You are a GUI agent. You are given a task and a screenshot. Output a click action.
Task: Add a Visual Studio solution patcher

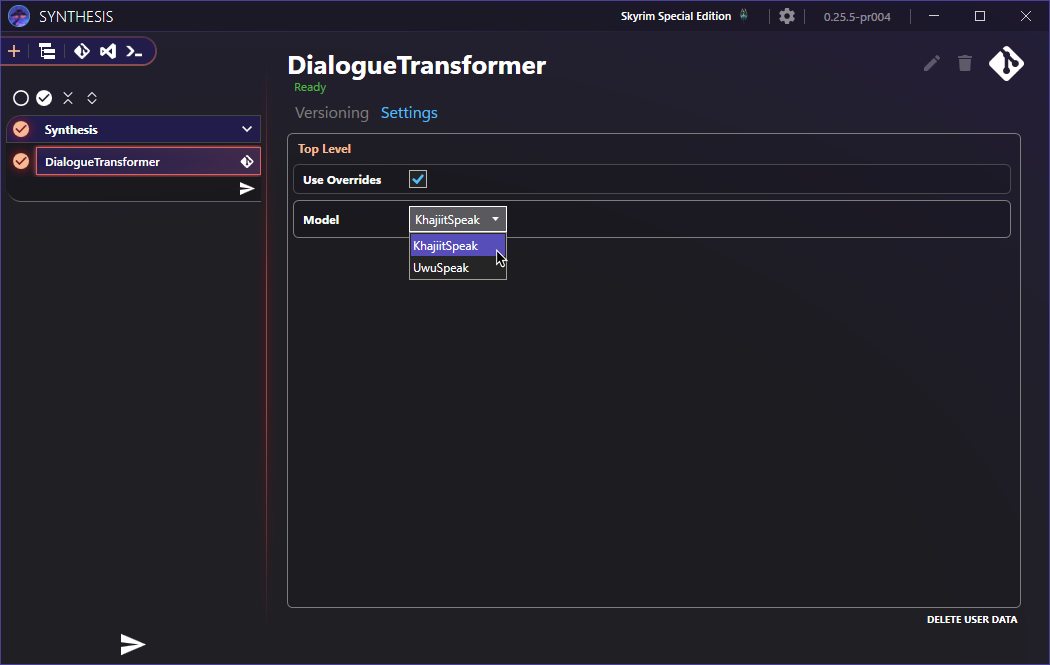pos(108,52)
